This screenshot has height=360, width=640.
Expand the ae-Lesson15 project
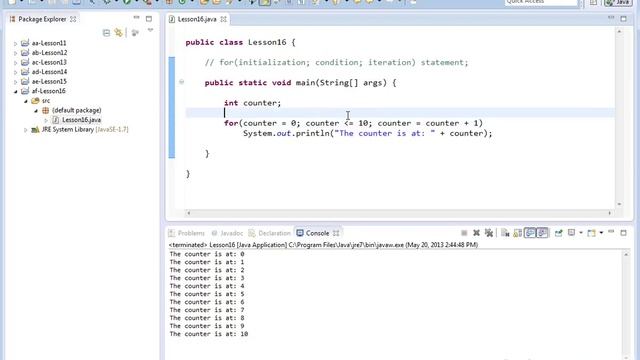click(16, 82)
